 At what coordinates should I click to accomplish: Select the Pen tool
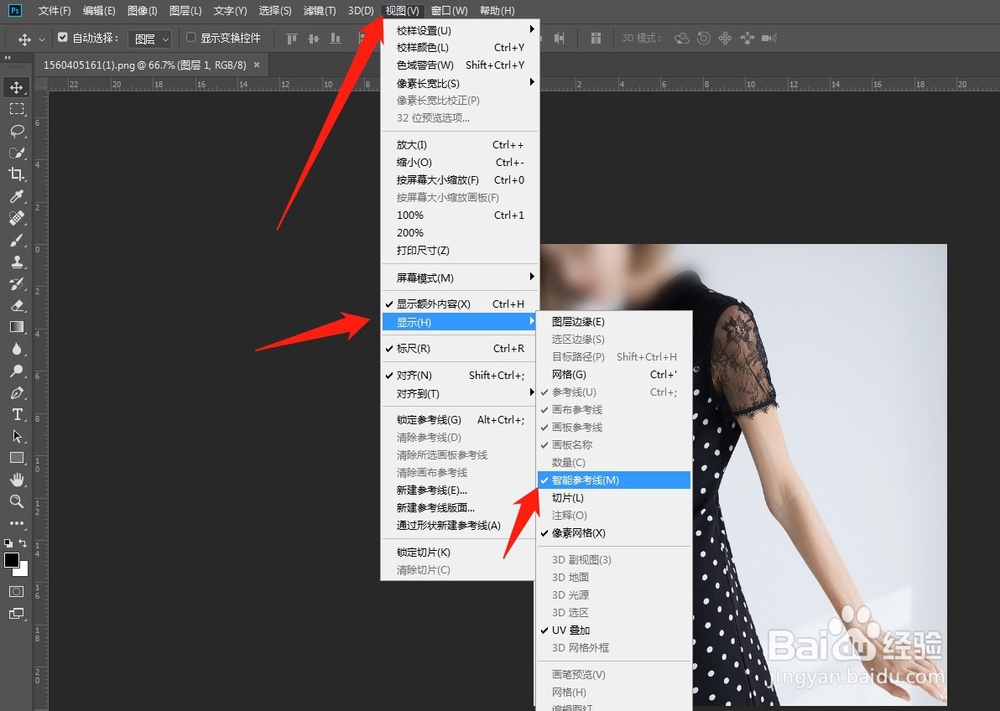[x=17, y=393]
